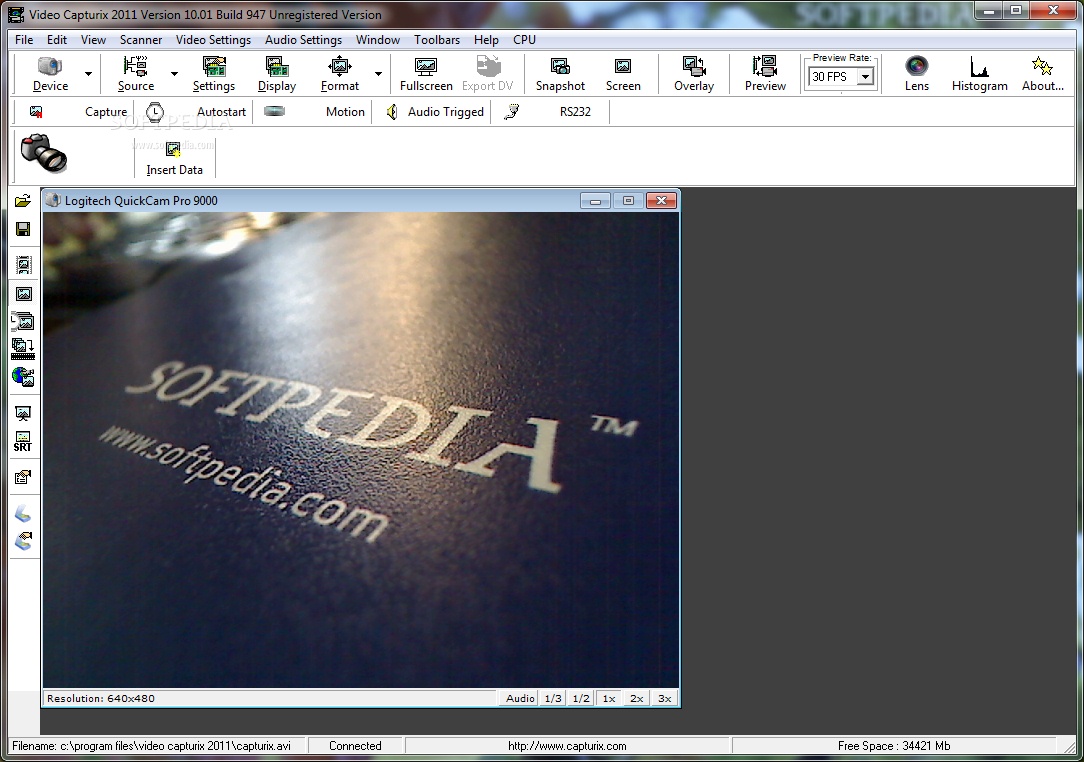Image resolution: width=1084 pixels, height=762 pixels.
Task: Click the single picture sidebar icon
Action: point(24,294)
